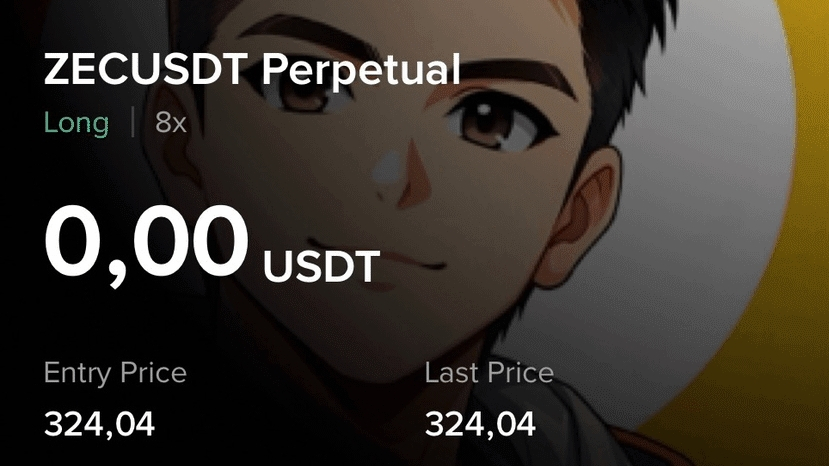
Task: Select the USDT unit label
Action: point(321,267)
